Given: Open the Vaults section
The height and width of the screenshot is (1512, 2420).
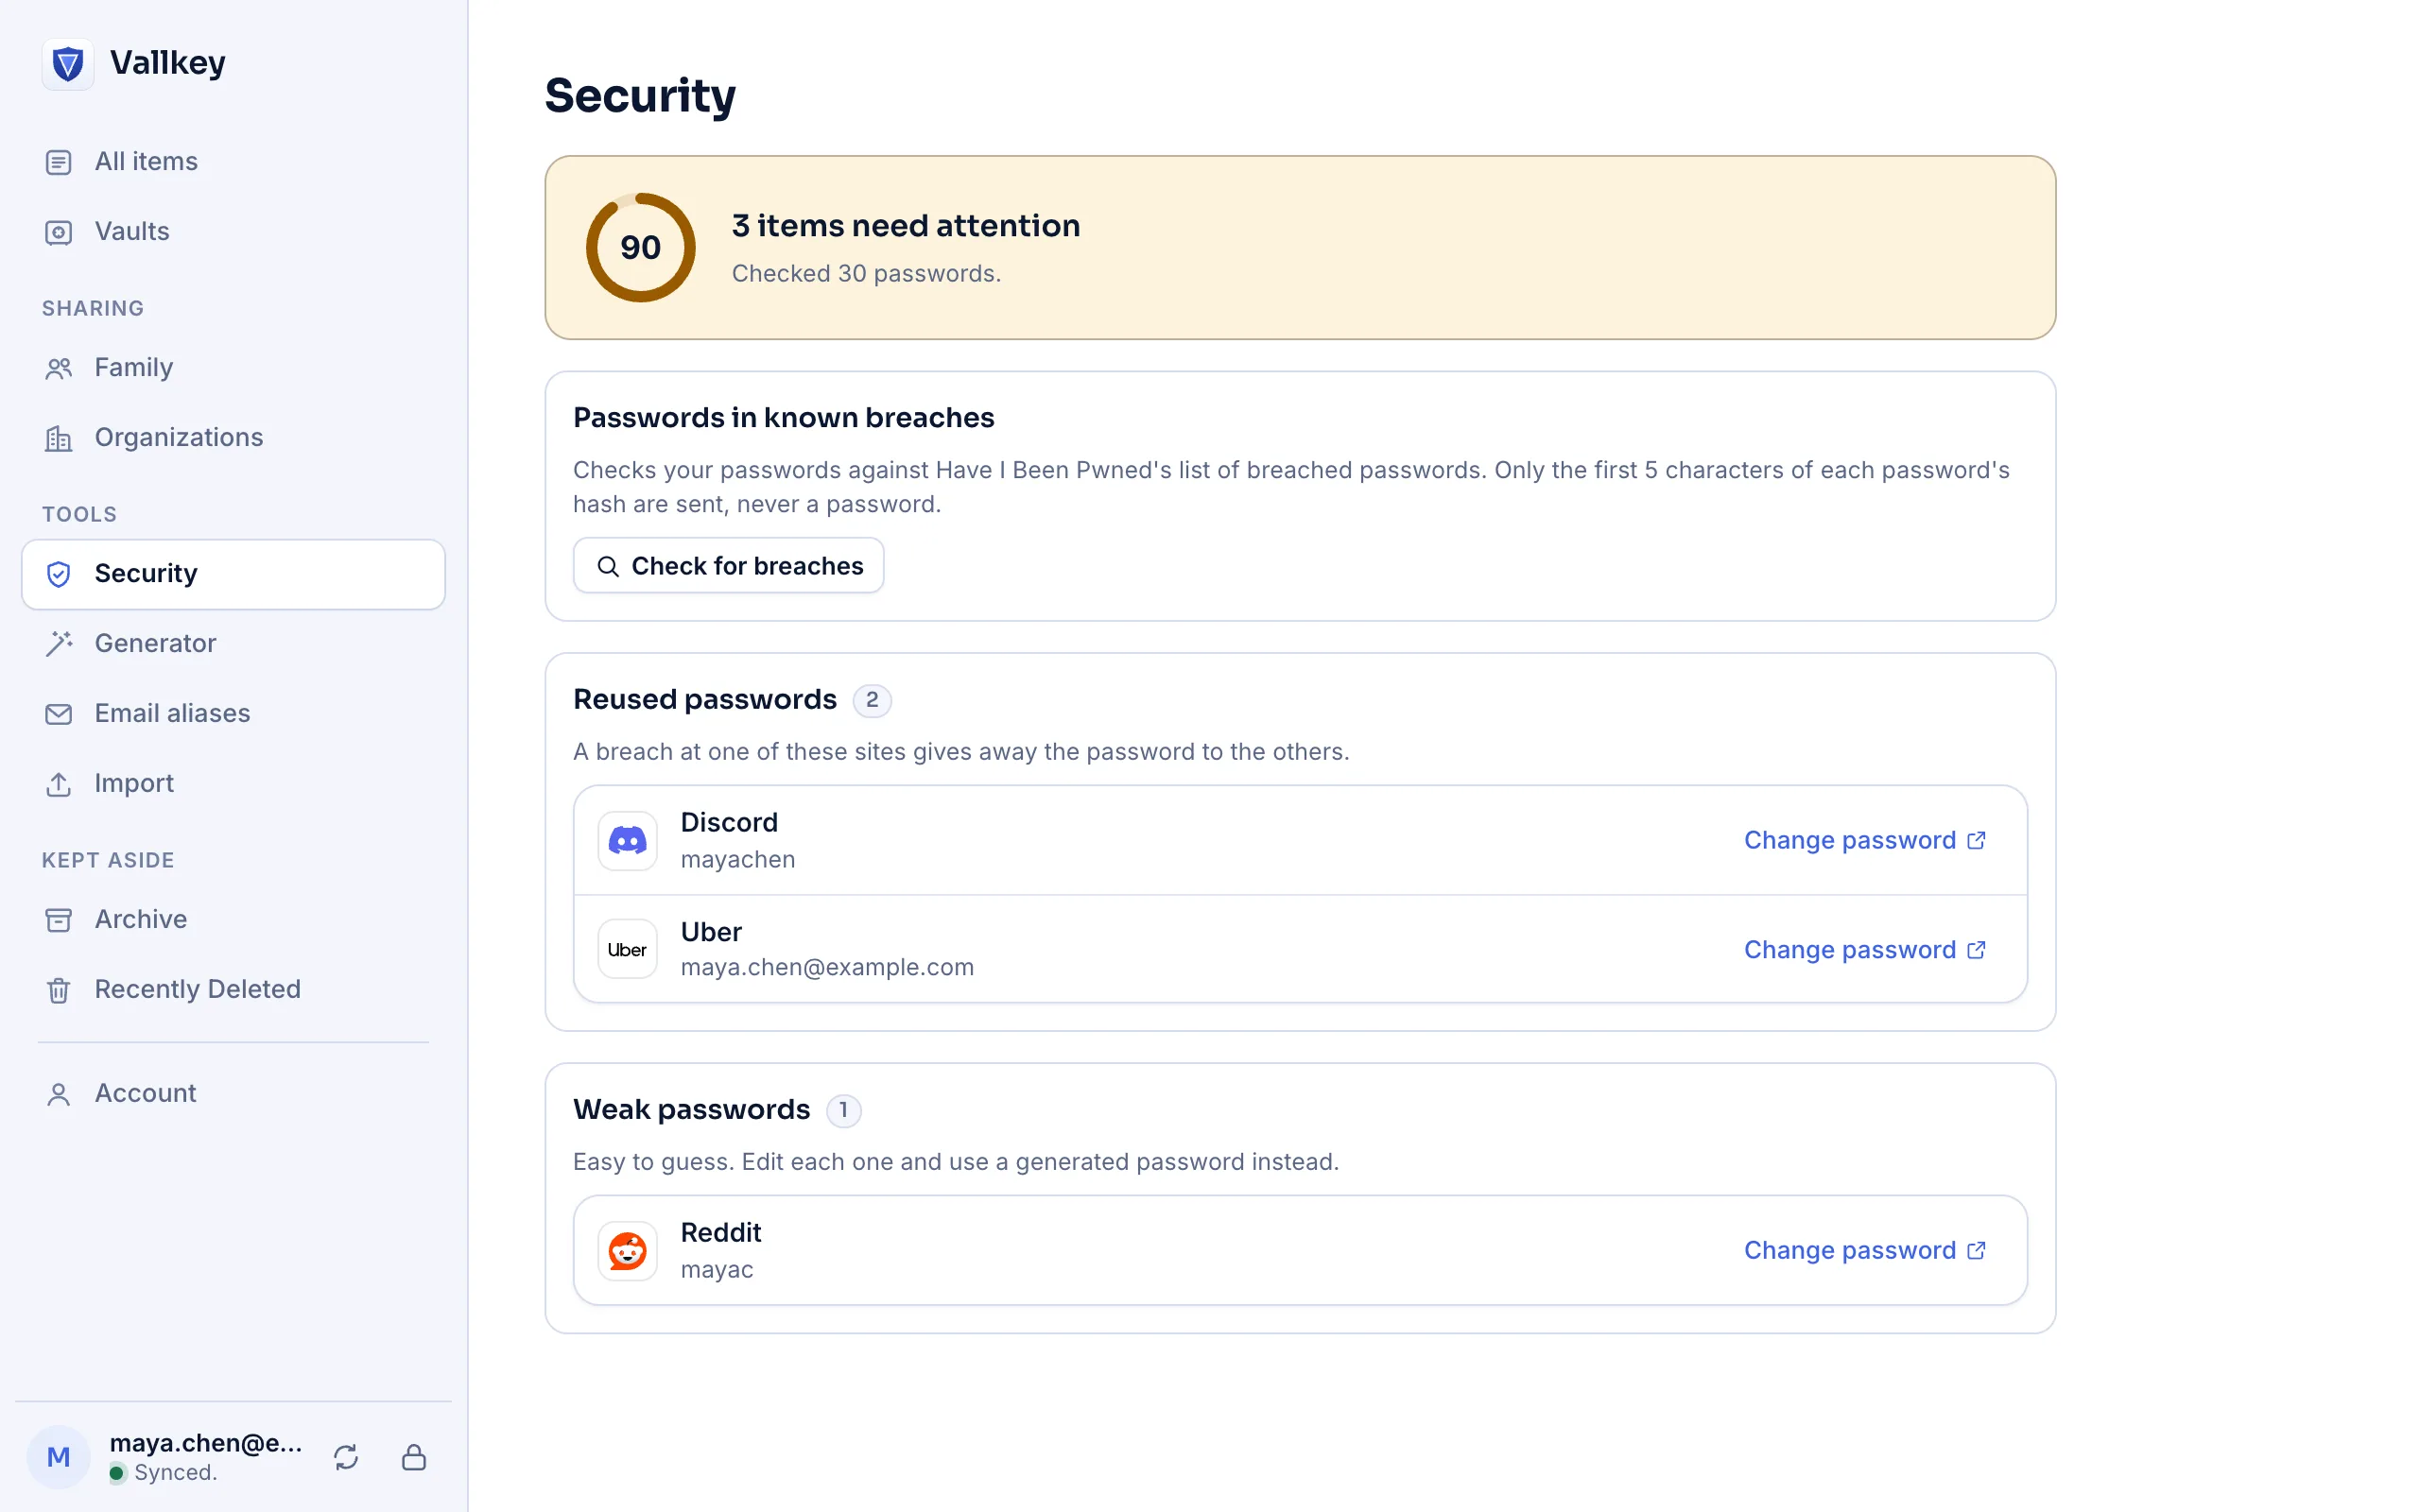Looking at the screenshot, I should pyautogui.click(x=233, y=231).
